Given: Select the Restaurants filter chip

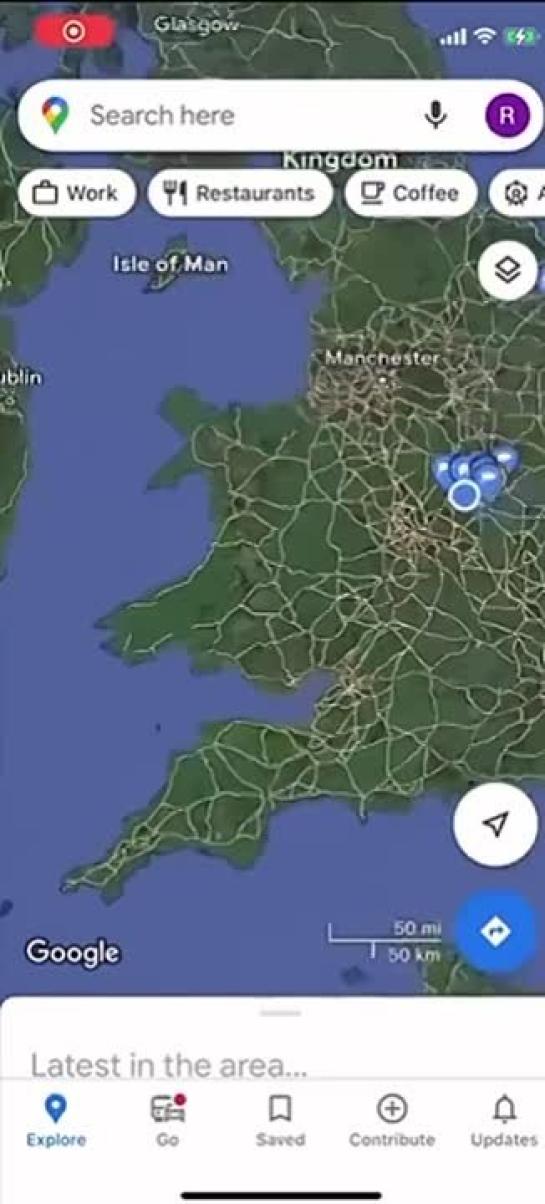Looking at the screenshot, I should tap(240, 193).
